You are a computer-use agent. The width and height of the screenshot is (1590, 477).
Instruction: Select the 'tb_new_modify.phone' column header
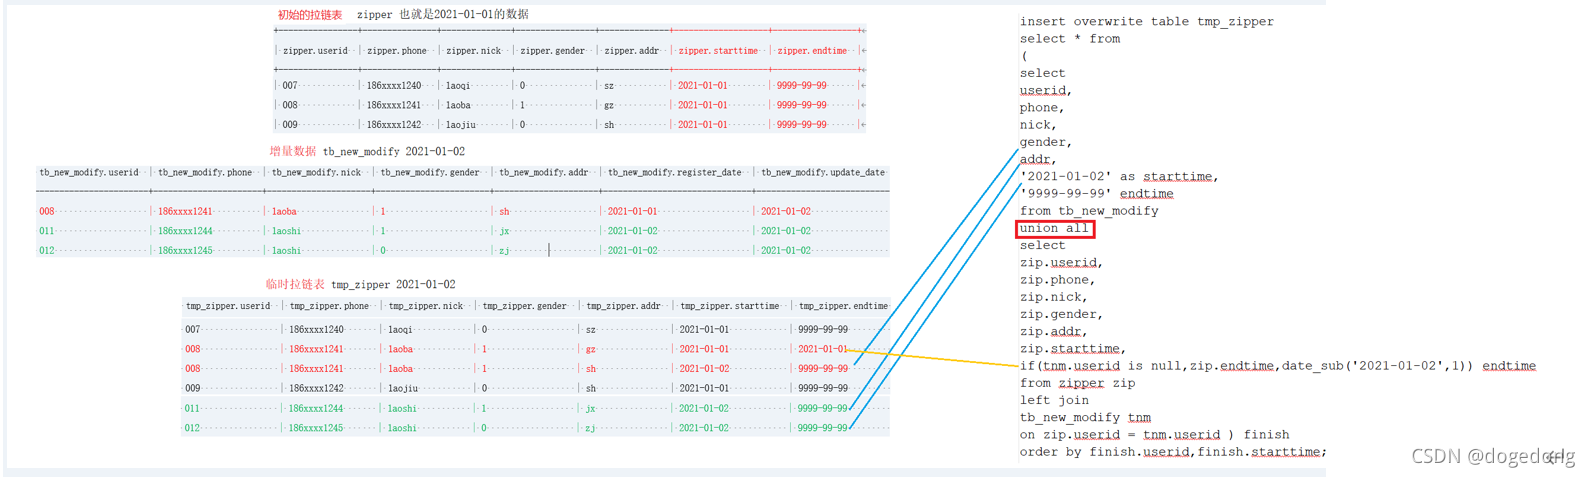205,173
